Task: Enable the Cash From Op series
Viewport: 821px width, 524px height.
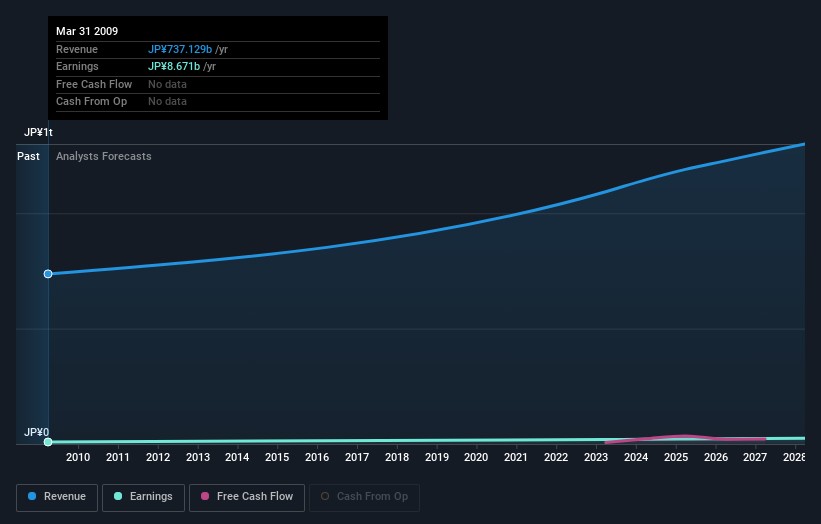Action: click(364, 497)
